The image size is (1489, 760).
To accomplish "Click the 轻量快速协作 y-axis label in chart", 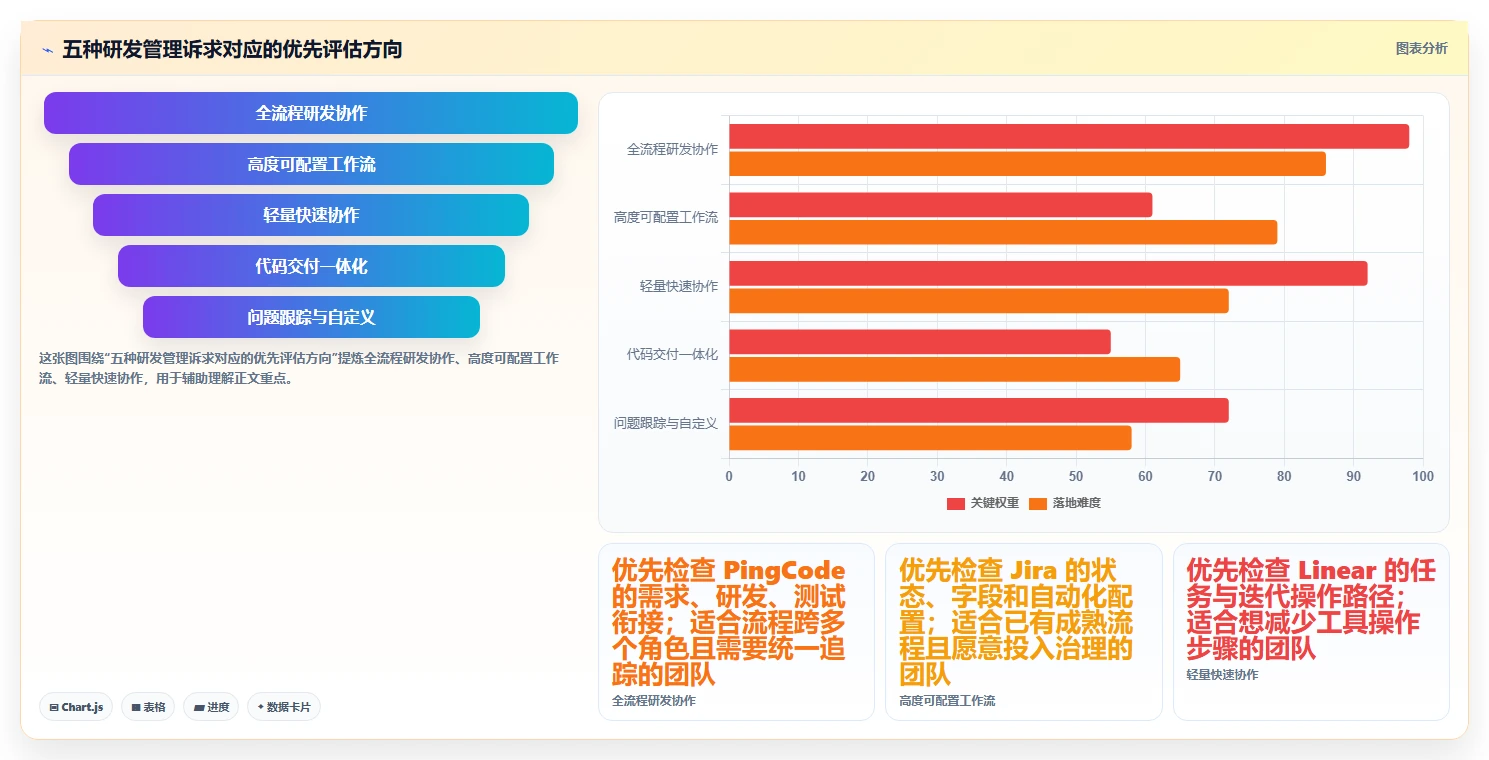I will point(679,286).
